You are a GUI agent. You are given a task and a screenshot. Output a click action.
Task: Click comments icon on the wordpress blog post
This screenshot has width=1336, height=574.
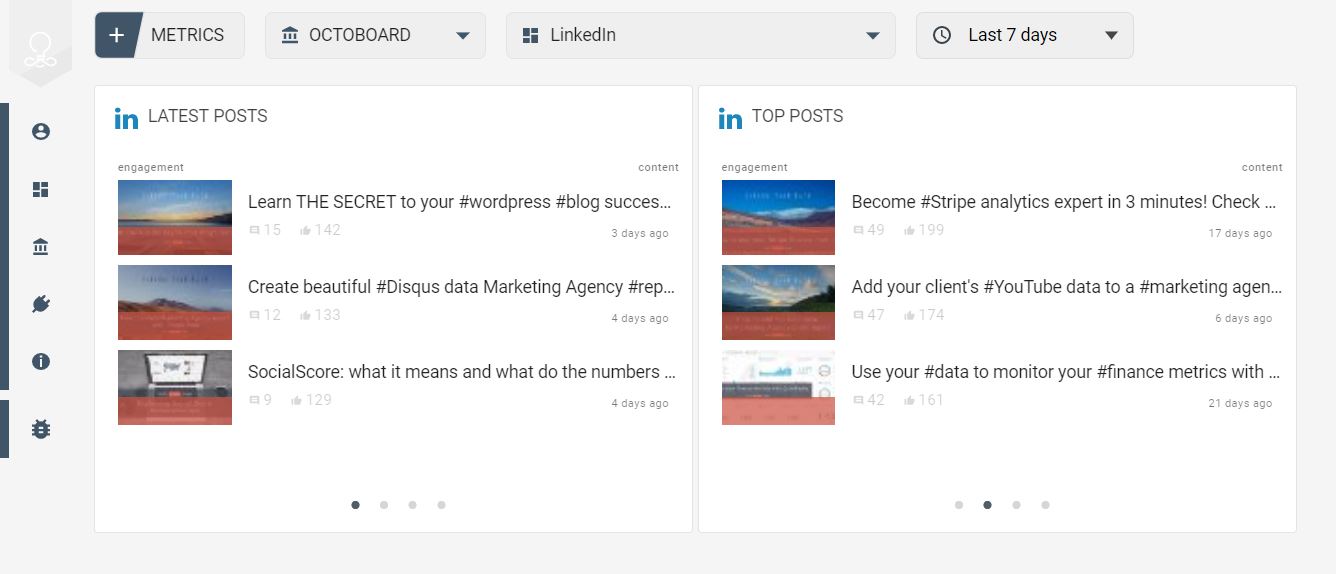point(254,230)
